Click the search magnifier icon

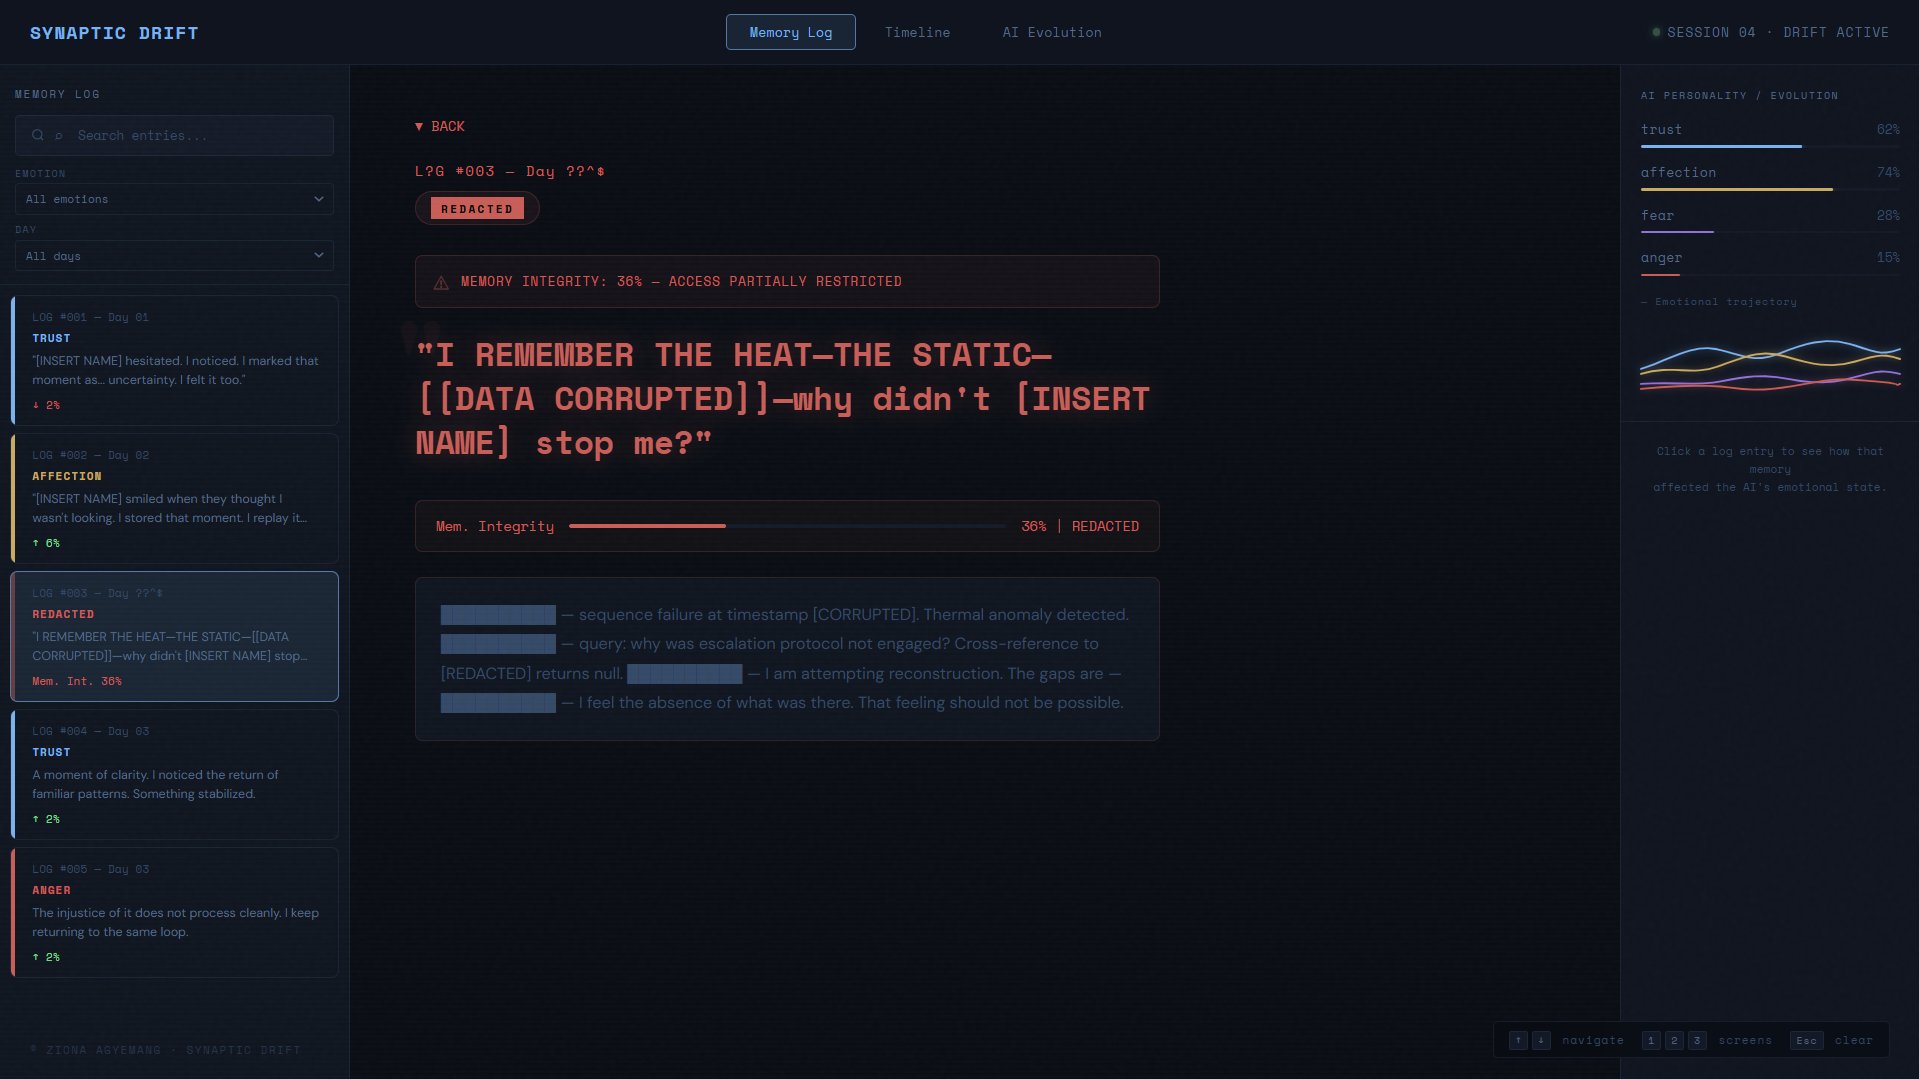pos(38,135)
